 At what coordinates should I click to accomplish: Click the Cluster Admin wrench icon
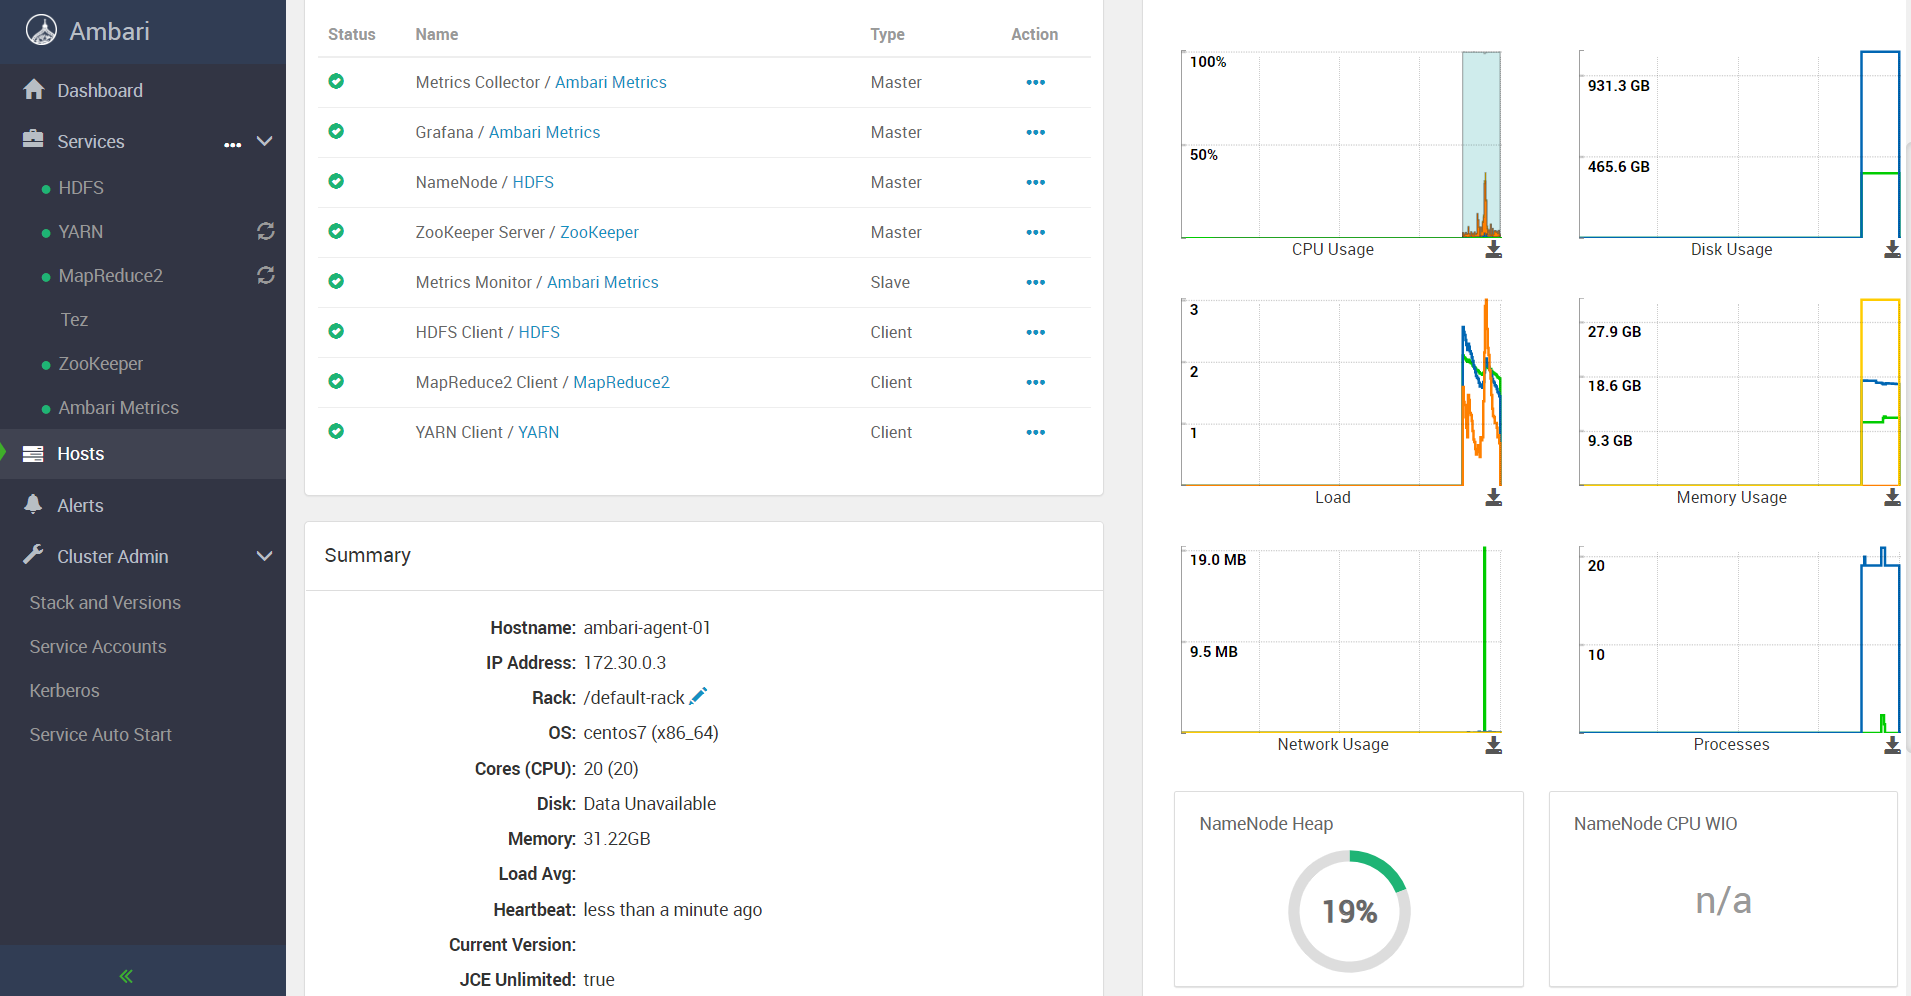click(x=33, y=555)
